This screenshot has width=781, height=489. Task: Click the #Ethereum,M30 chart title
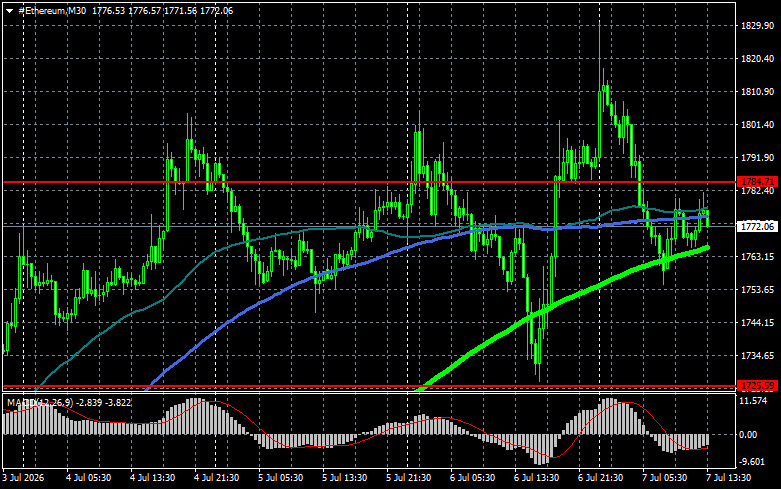pos(52,11)
